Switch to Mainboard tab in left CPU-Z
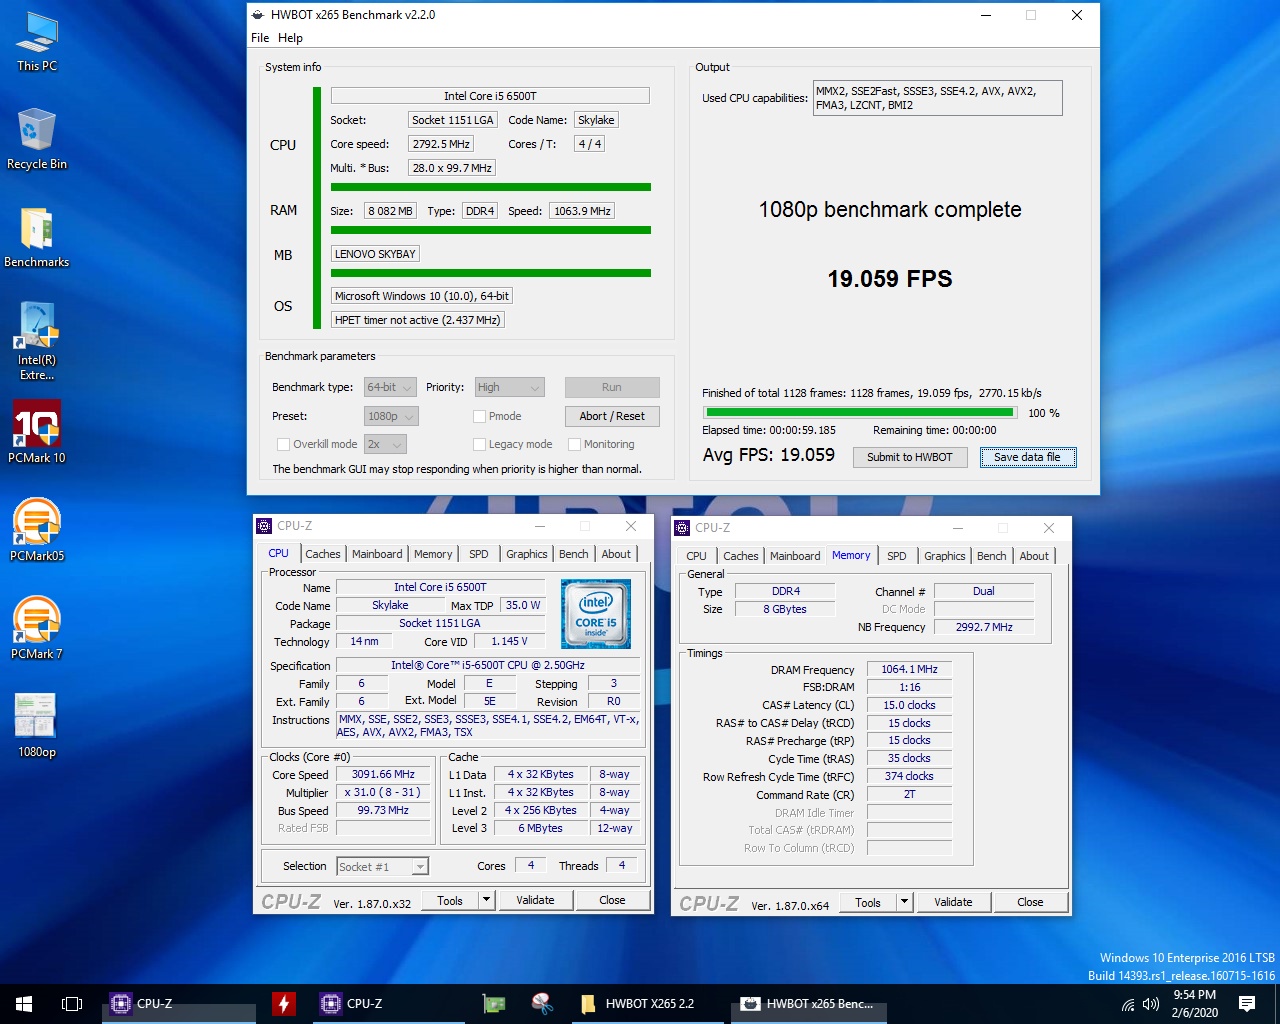This screenshot has width=1280, height=1024. tap(377, 554)
